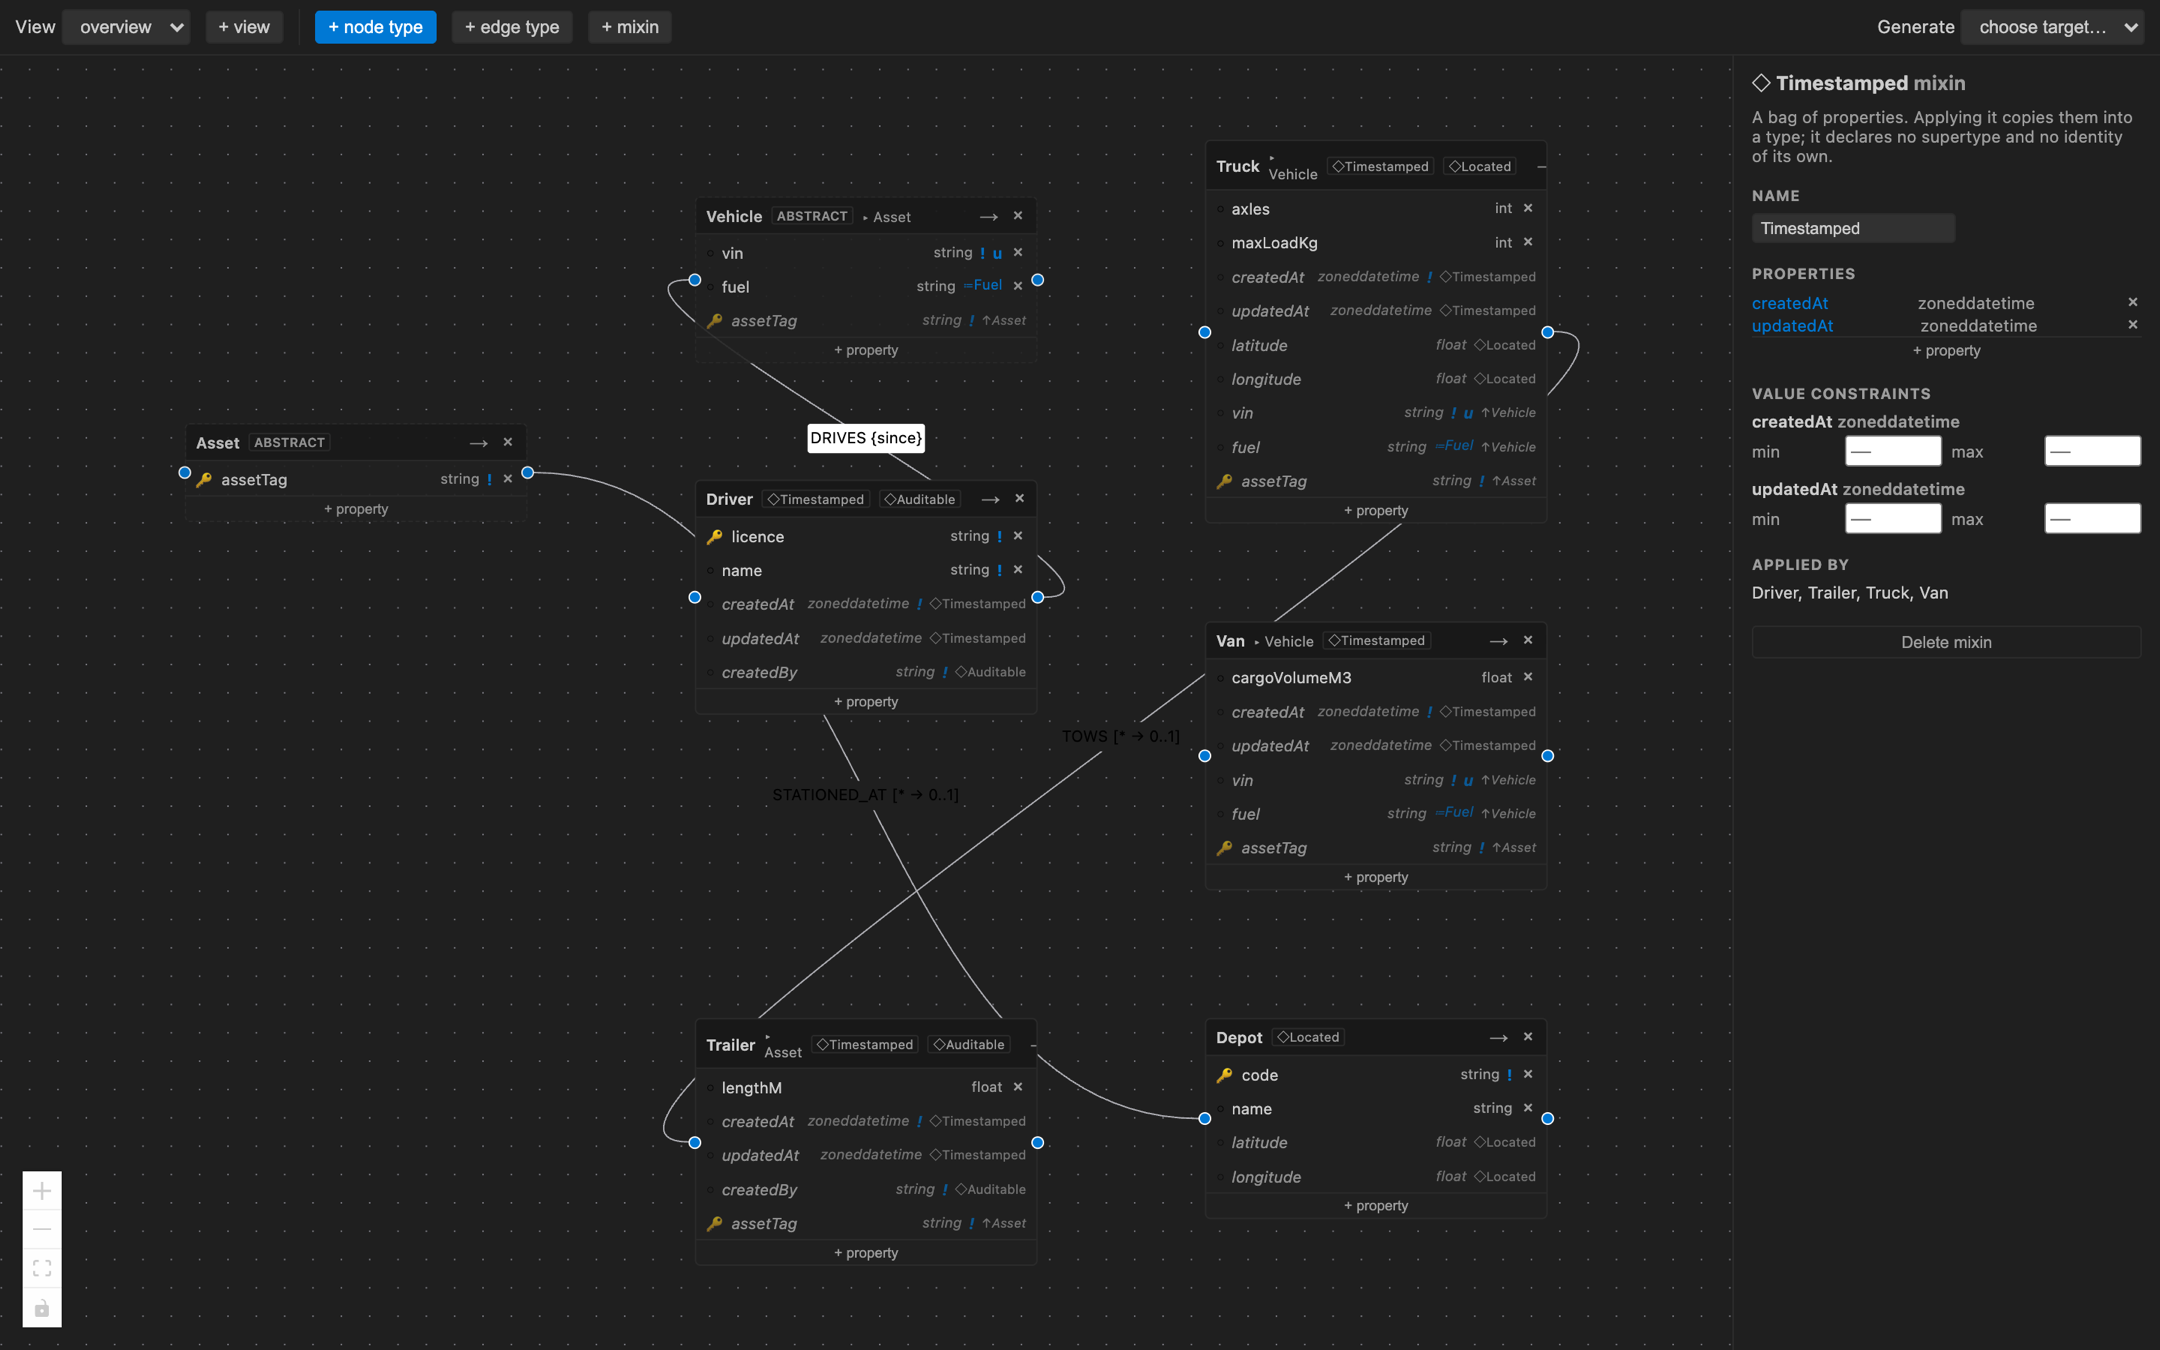Click the zoom in canvas control
Image resolution: width=2160 pixels, height=1350 pixels.
42,1191
